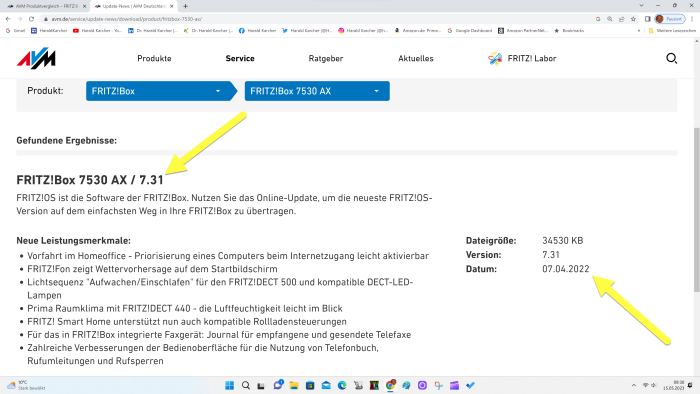This screenshot has height=394, width=700.
Task: Close the AVM Produktvergleich tab
Action: click(84, 6)
